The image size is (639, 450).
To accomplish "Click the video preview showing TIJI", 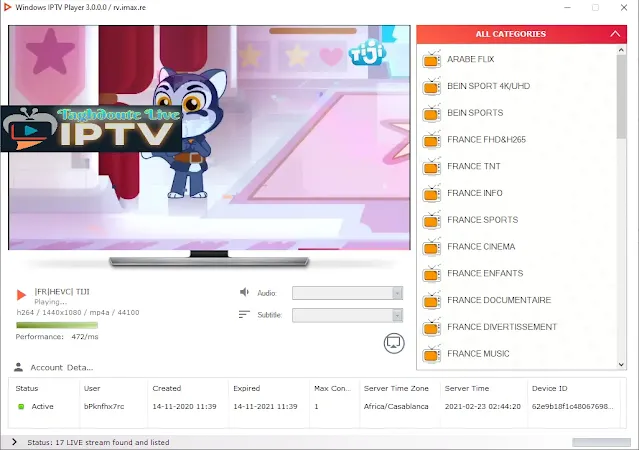I will [209, 137].
